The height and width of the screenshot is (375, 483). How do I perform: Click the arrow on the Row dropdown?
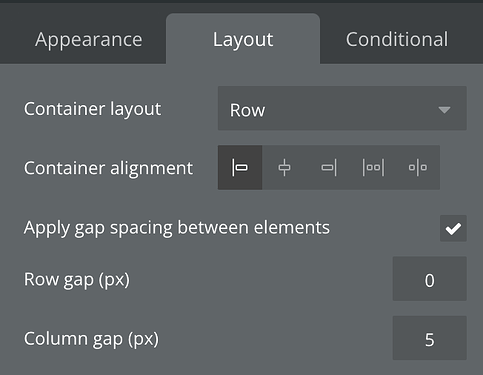444,110
